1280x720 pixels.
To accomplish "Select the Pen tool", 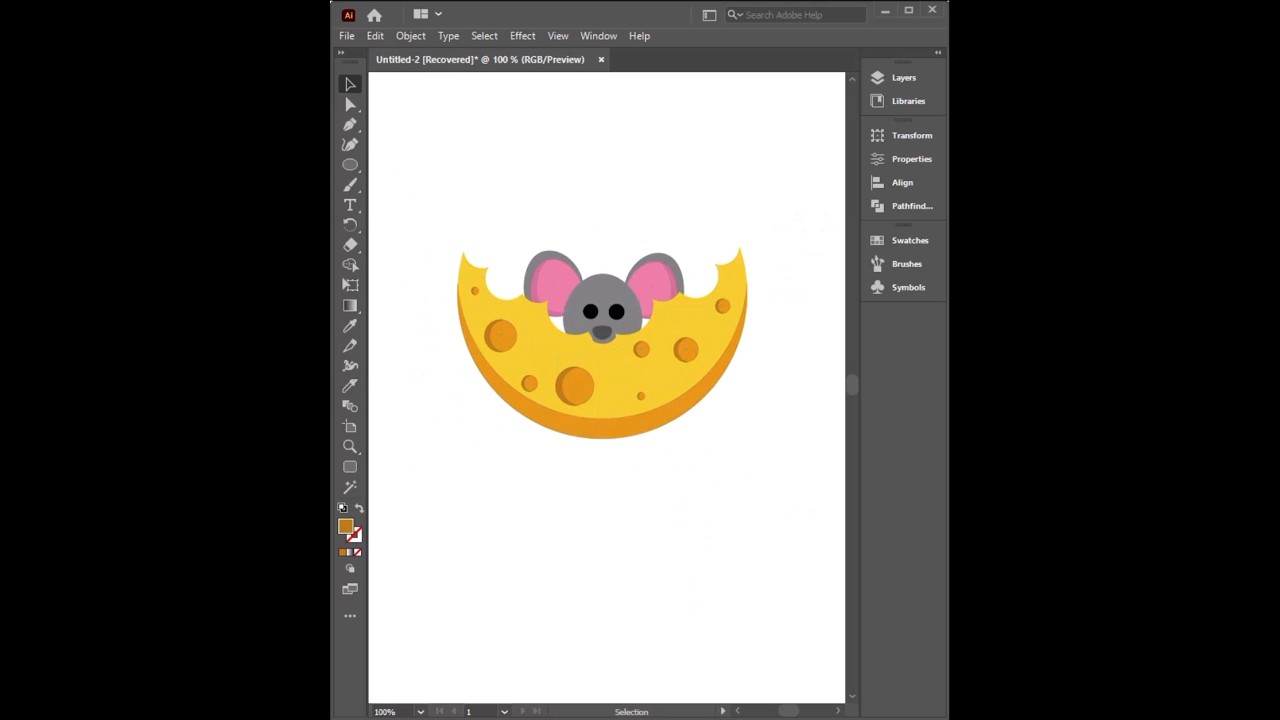I will [x=350, y=125].
